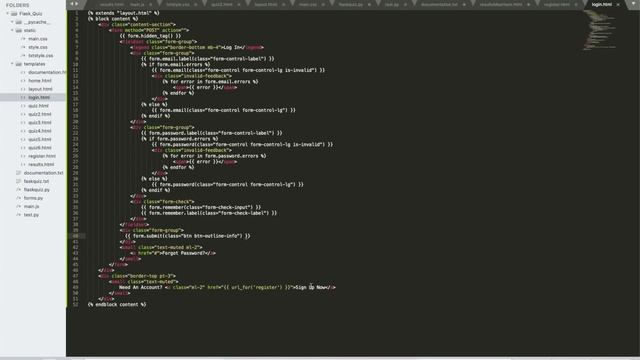Click 'Forgot Password?' in the code
Screen dimensions: 640x360
[183, 253]
